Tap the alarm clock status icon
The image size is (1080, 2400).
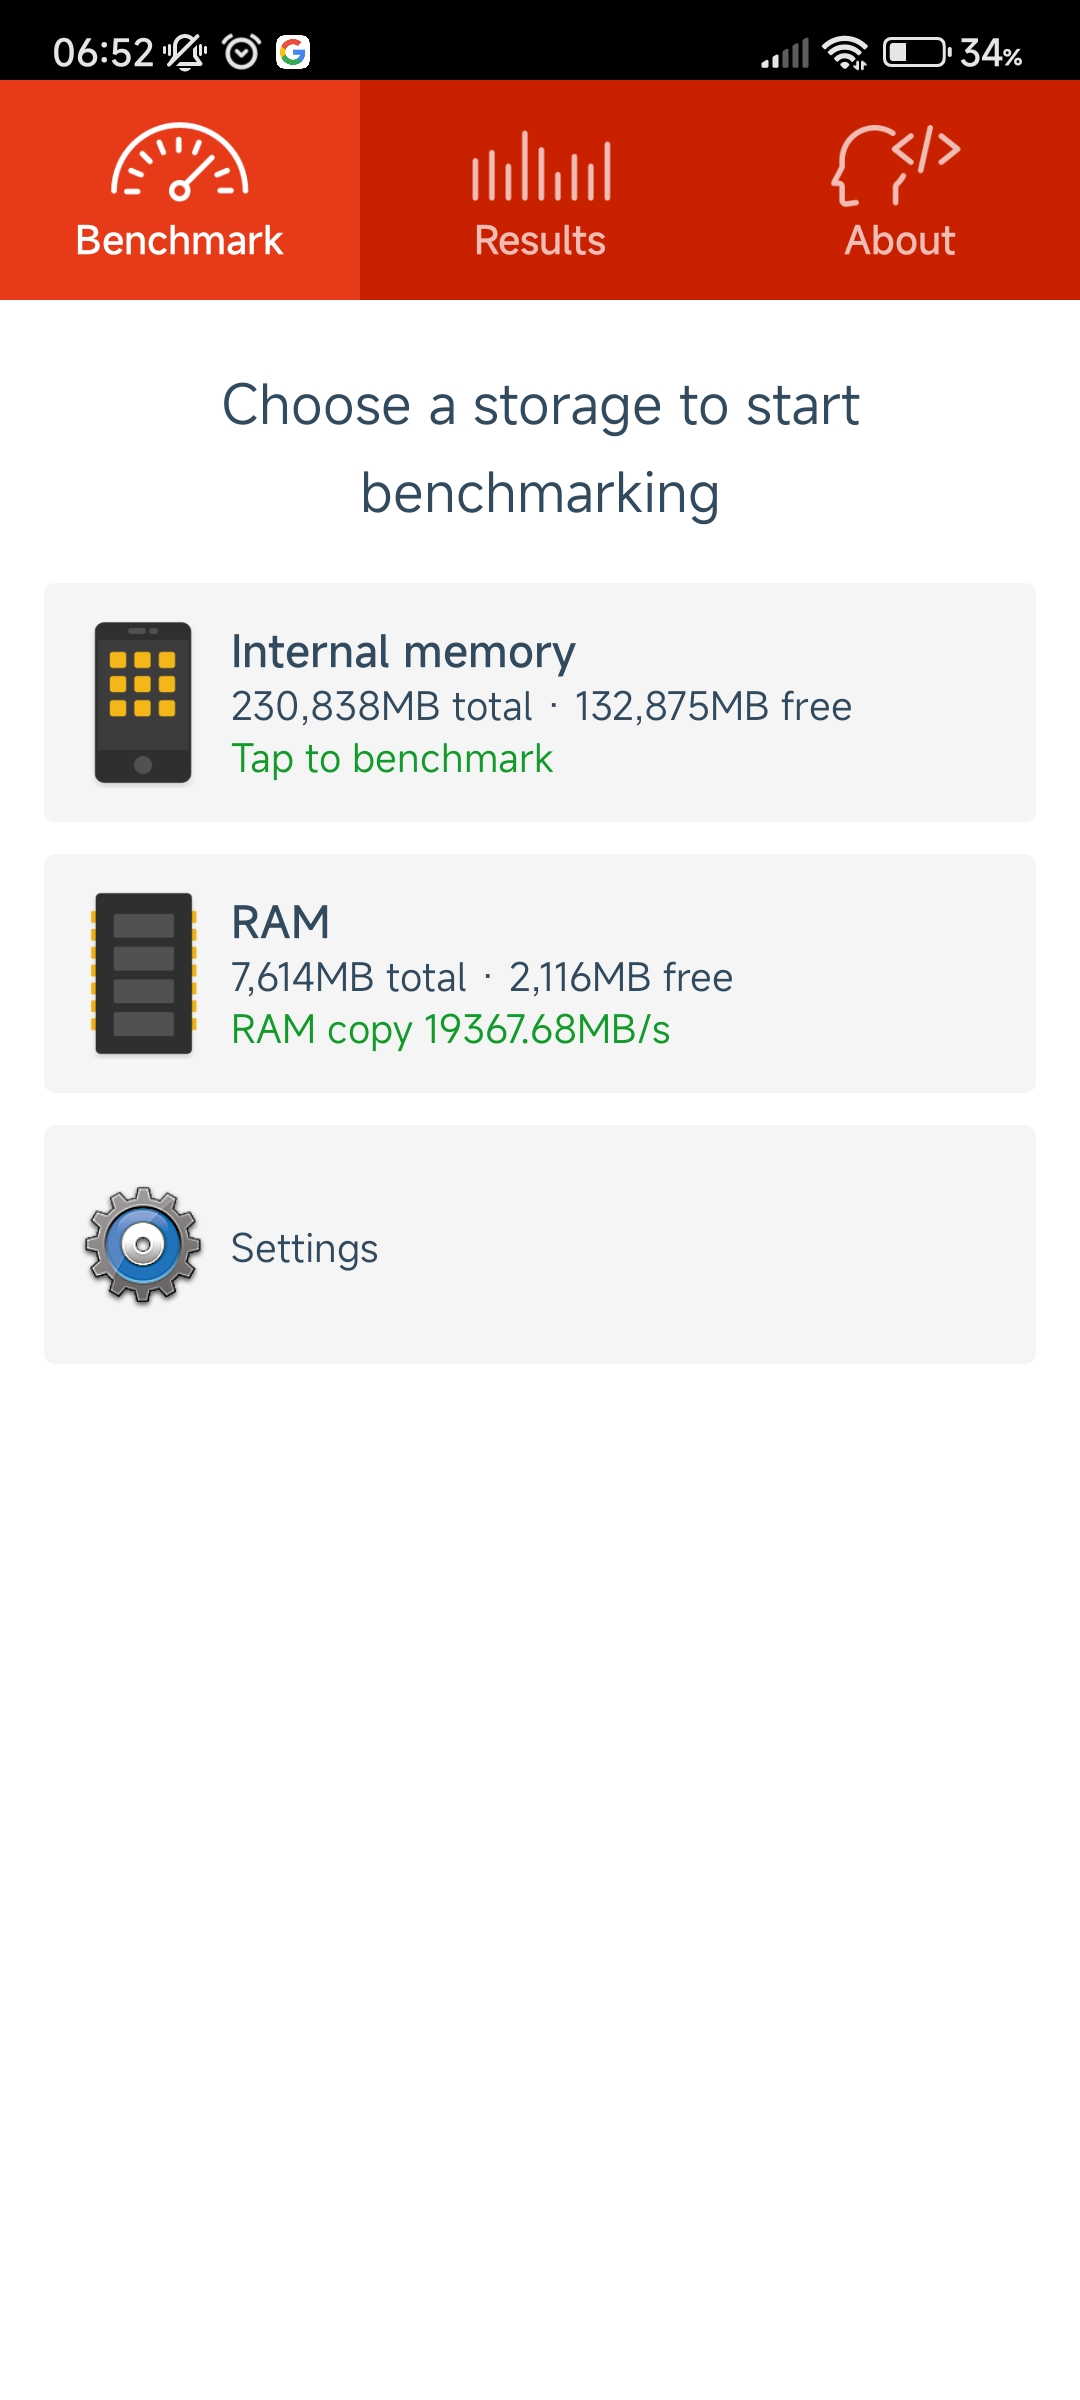[242, 51]
